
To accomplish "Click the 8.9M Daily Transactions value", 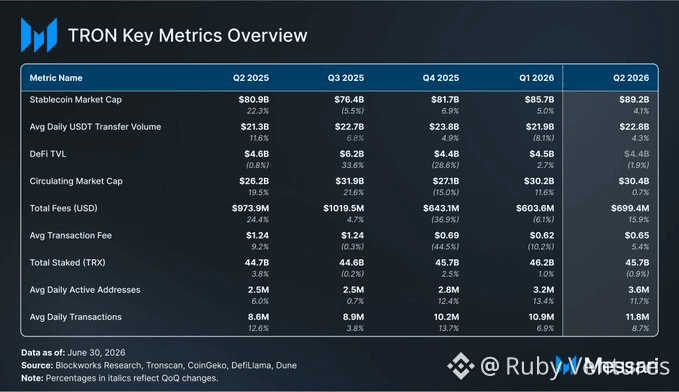I will [x=353, y=317].
